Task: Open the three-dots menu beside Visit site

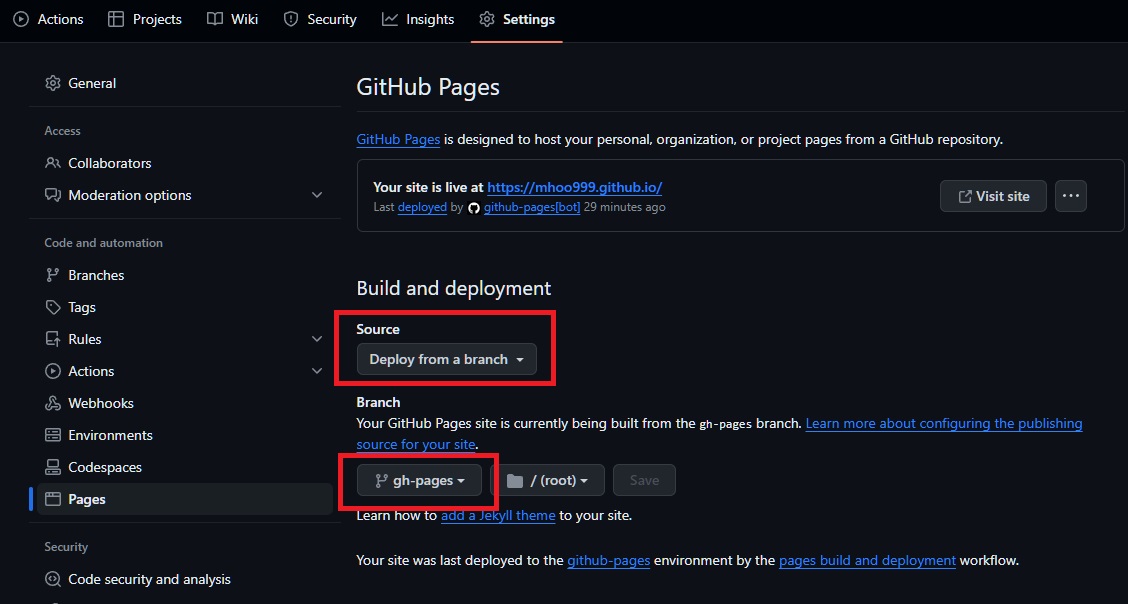Action: [1070, 196]
